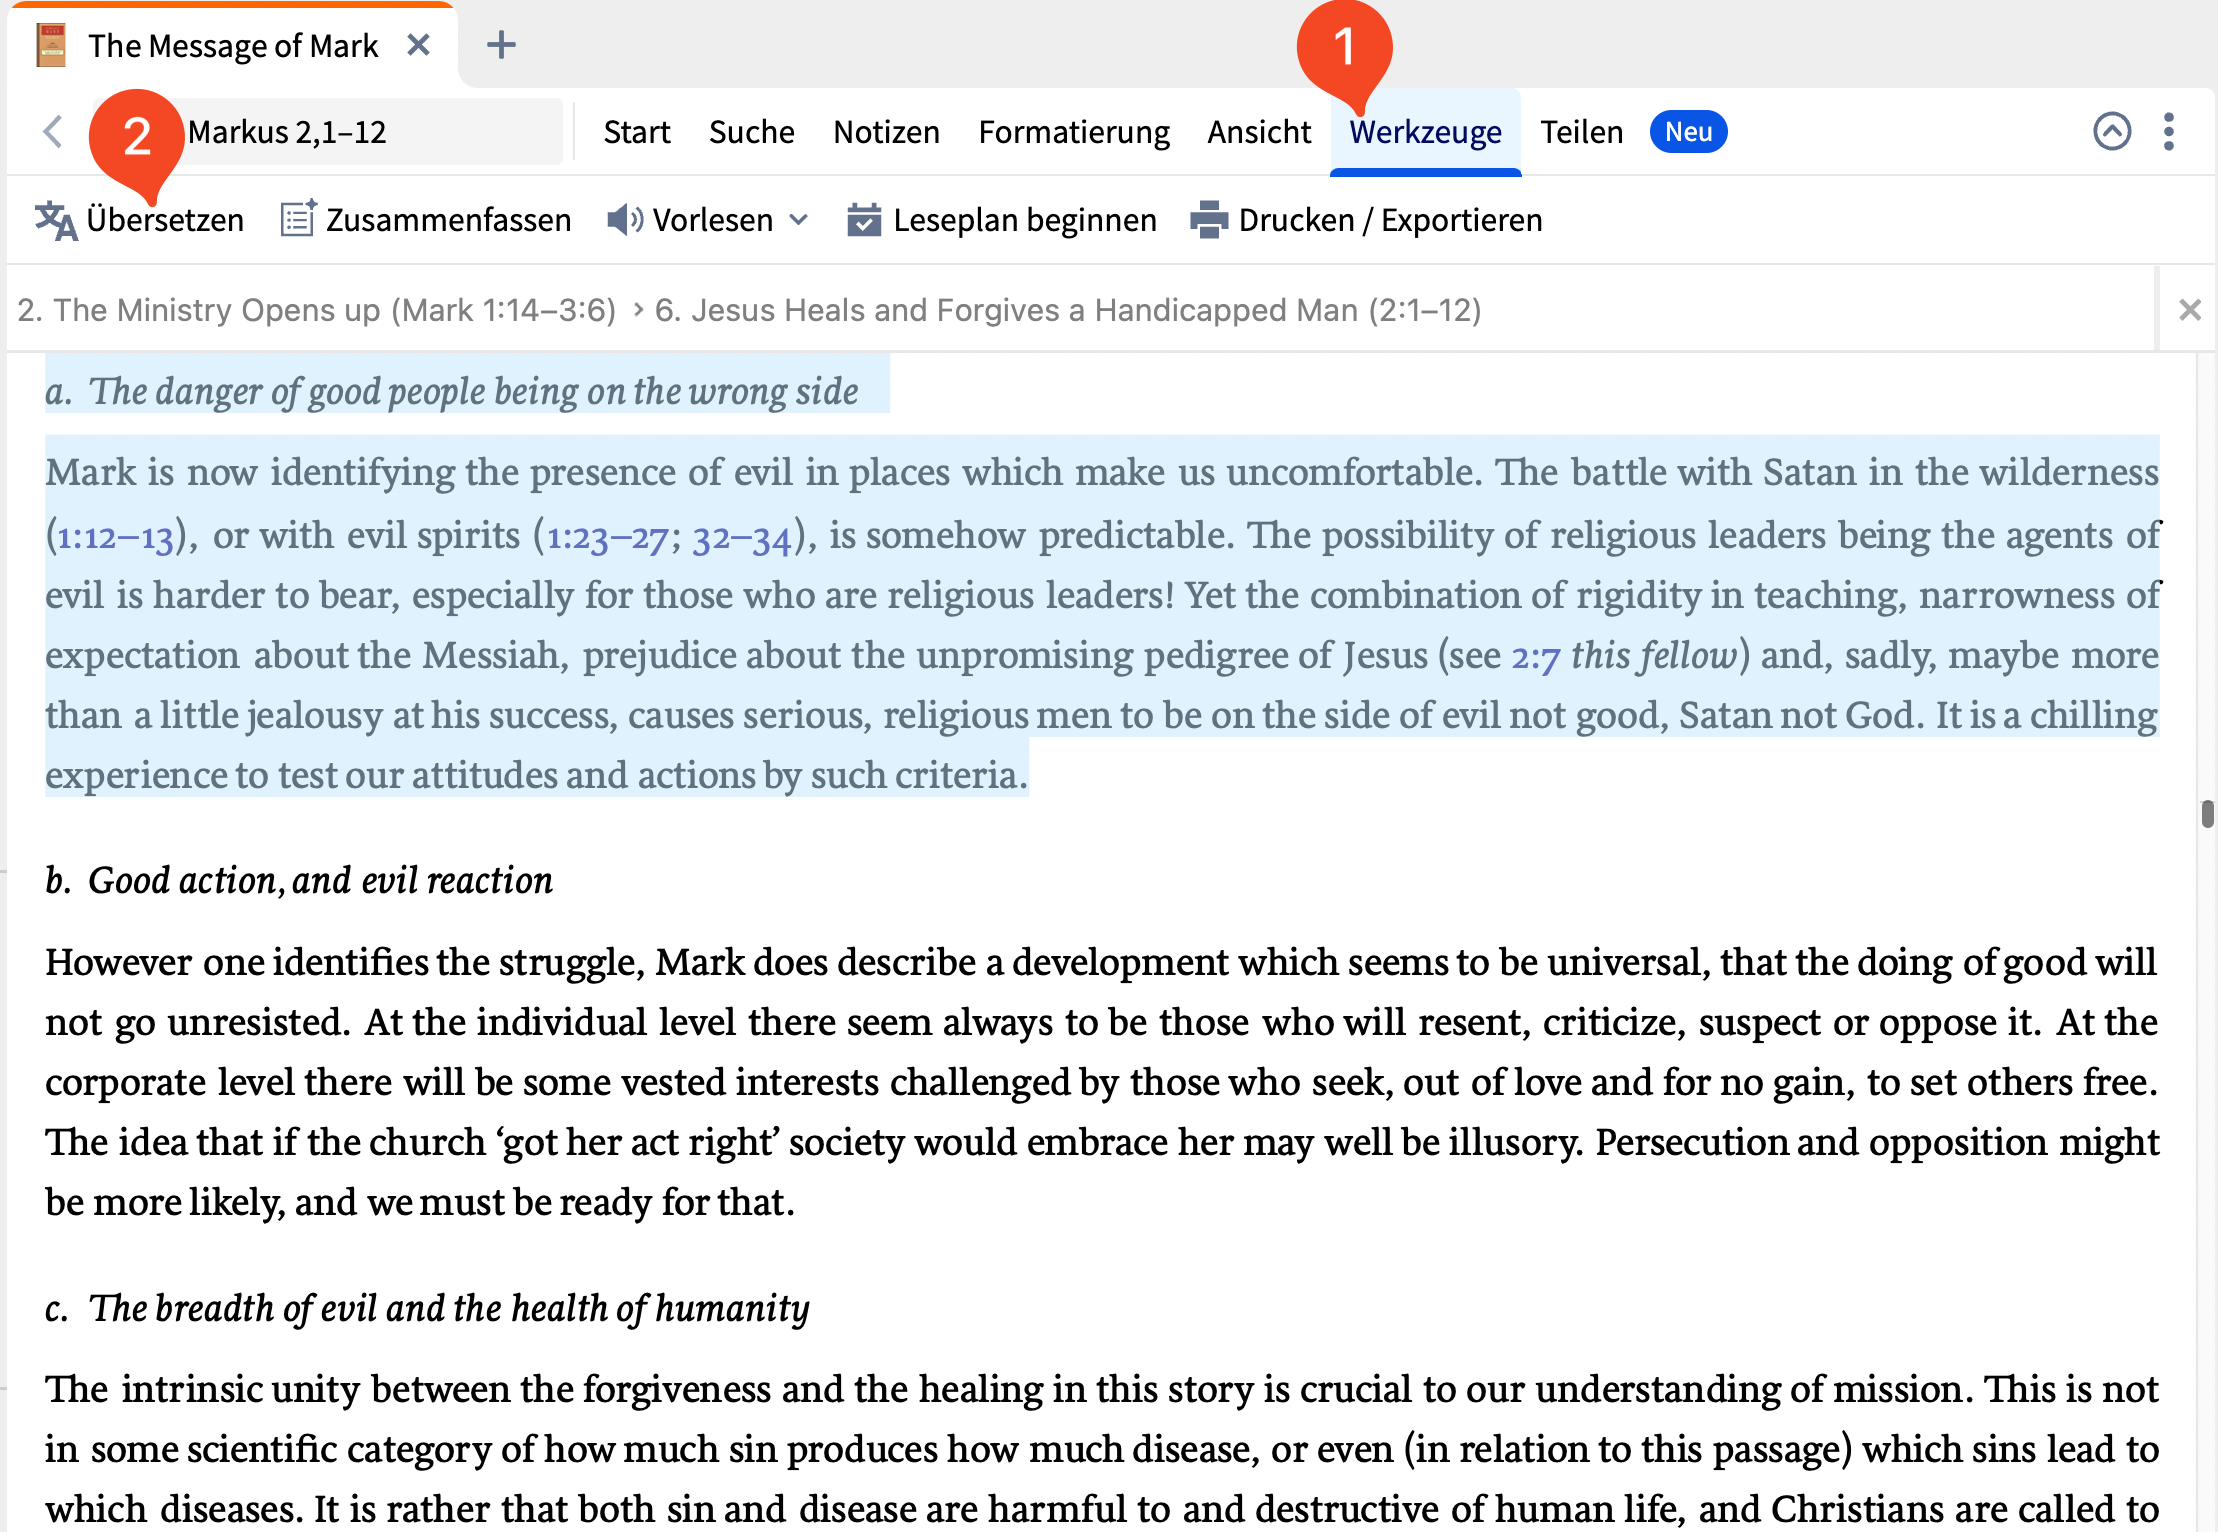
Task: Open the Teilen tab
Action: click(x=1581, y=132)
